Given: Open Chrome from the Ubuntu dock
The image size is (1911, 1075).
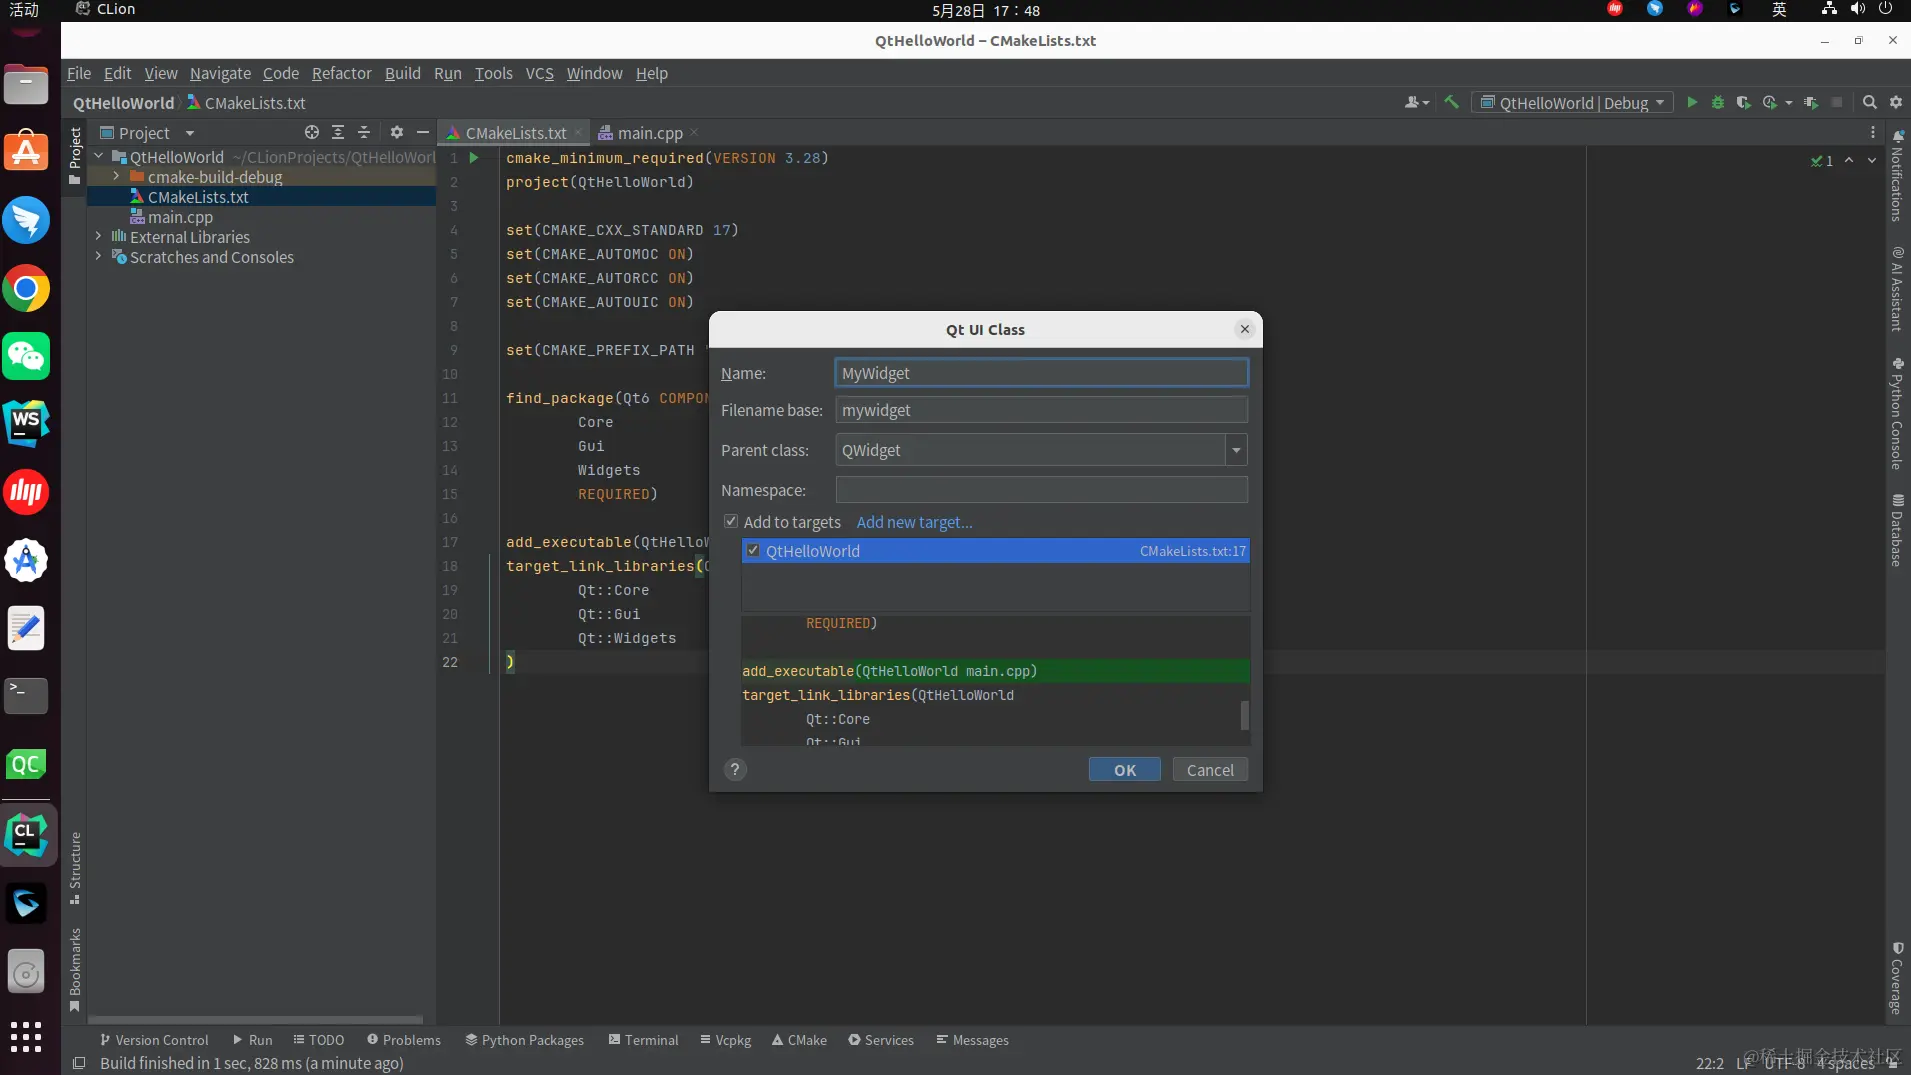Looking at the screenshot, I should pyautogui.click(x=26, y=290).
